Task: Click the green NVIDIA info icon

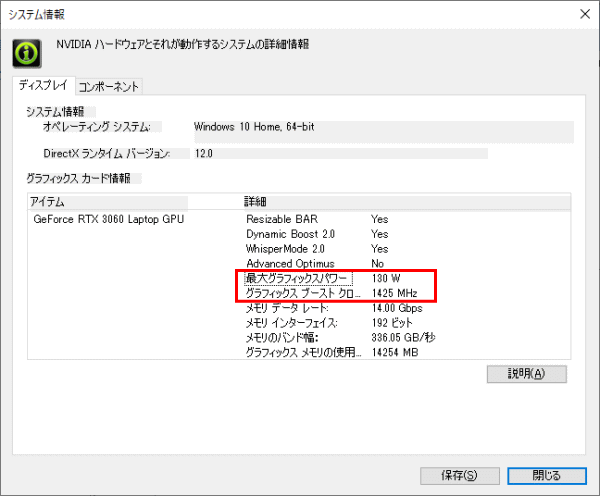Action: (27, 54)
